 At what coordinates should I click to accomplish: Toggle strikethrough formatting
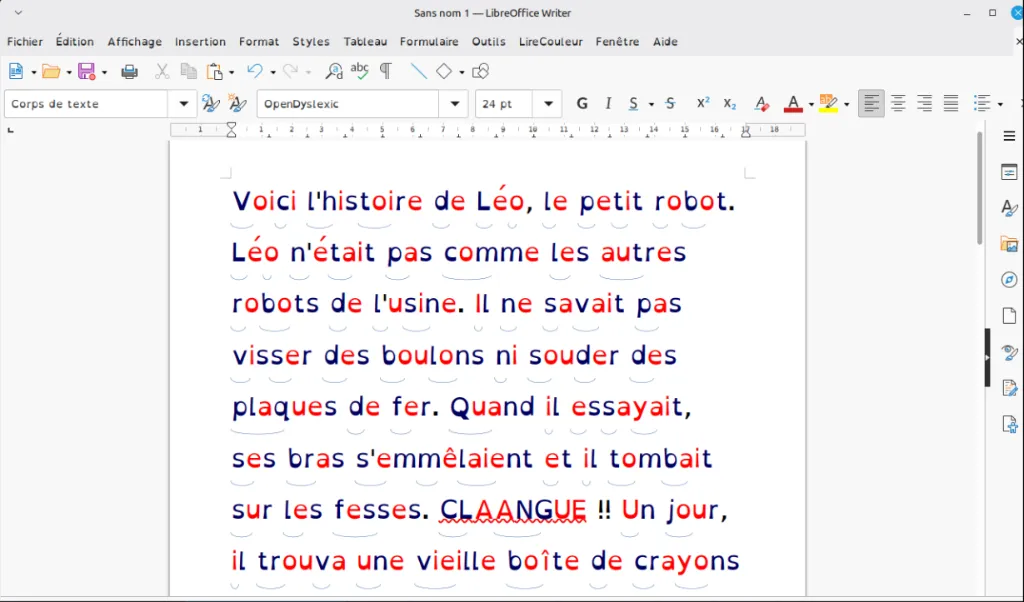pos(669,103)
